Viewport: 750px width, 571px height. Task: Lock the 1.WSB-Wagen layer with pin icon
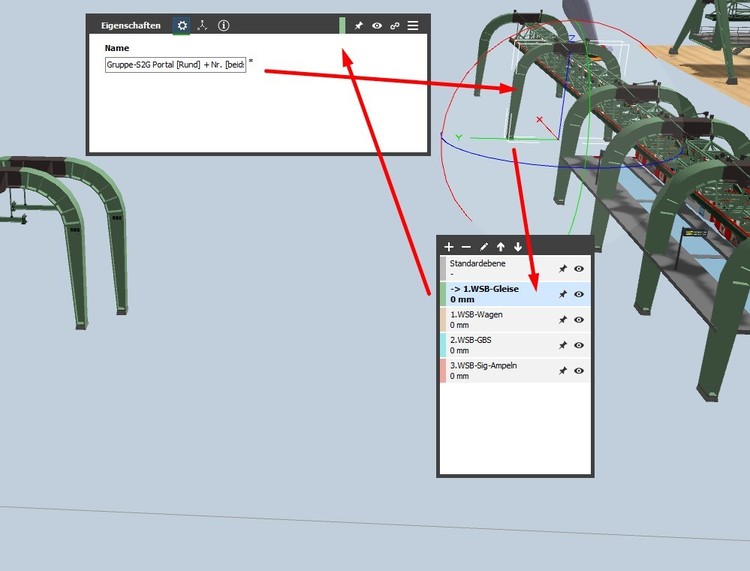[x=562, y=320]
